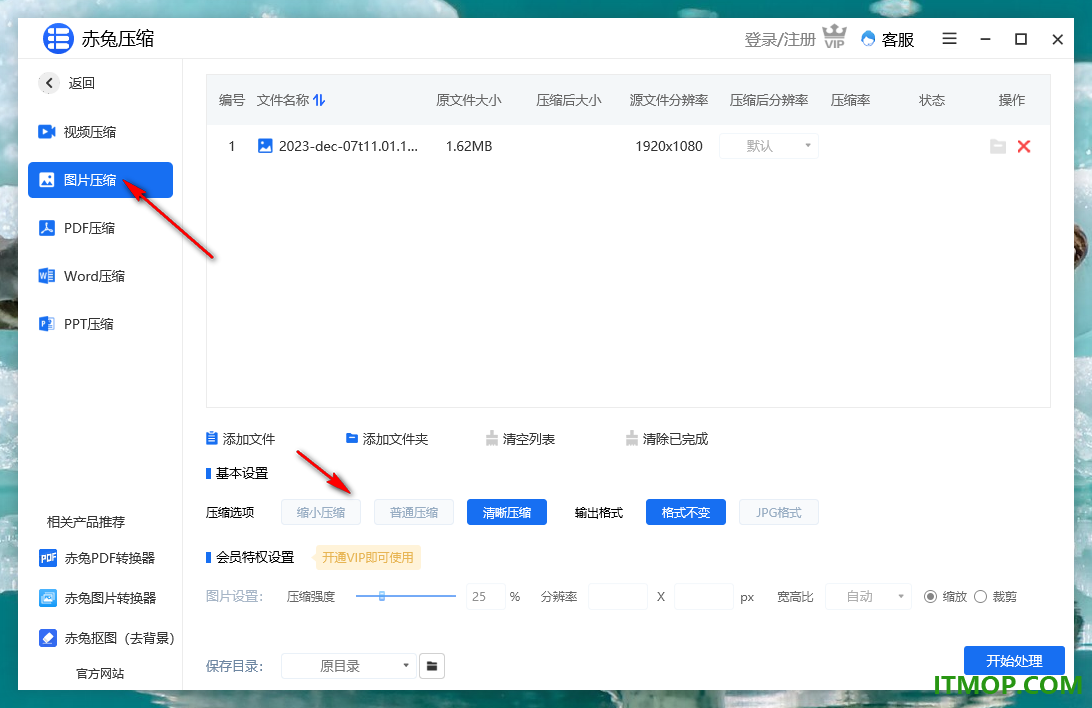1092x708 pixels.
Task: Click the 原文件大小 column header
Action: (x=469, y=100)
